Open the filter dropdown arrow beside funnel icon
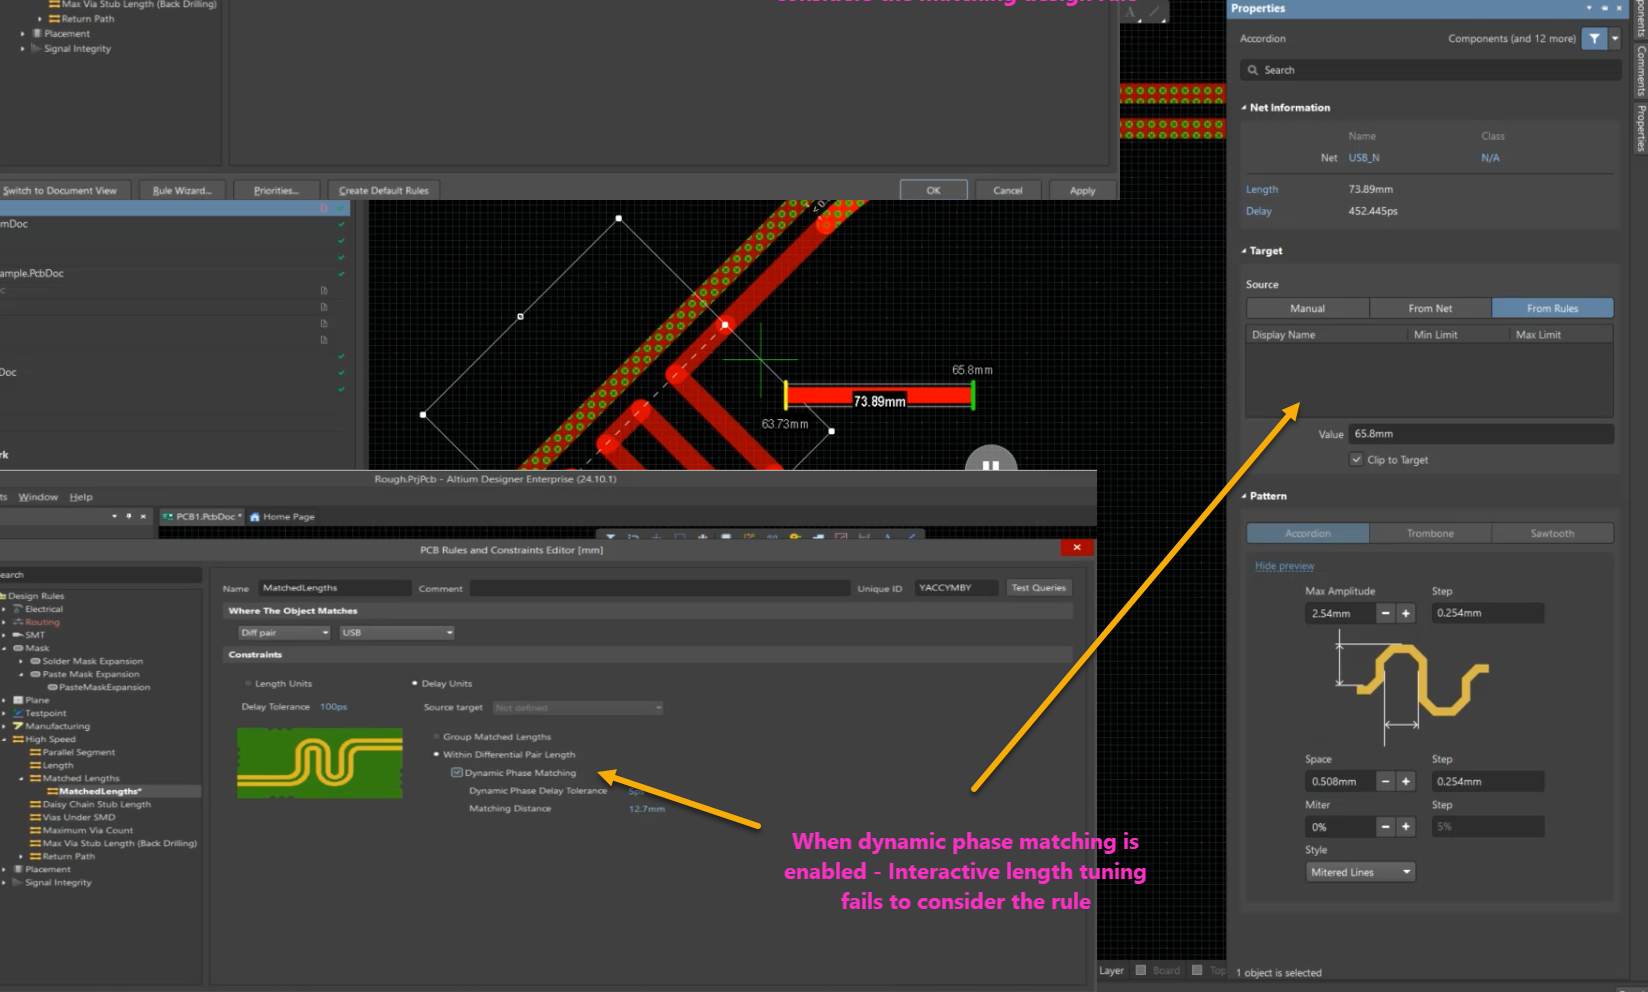Image resolution: width=1648 pixels, height=992 pixels. coord(1614,39)
